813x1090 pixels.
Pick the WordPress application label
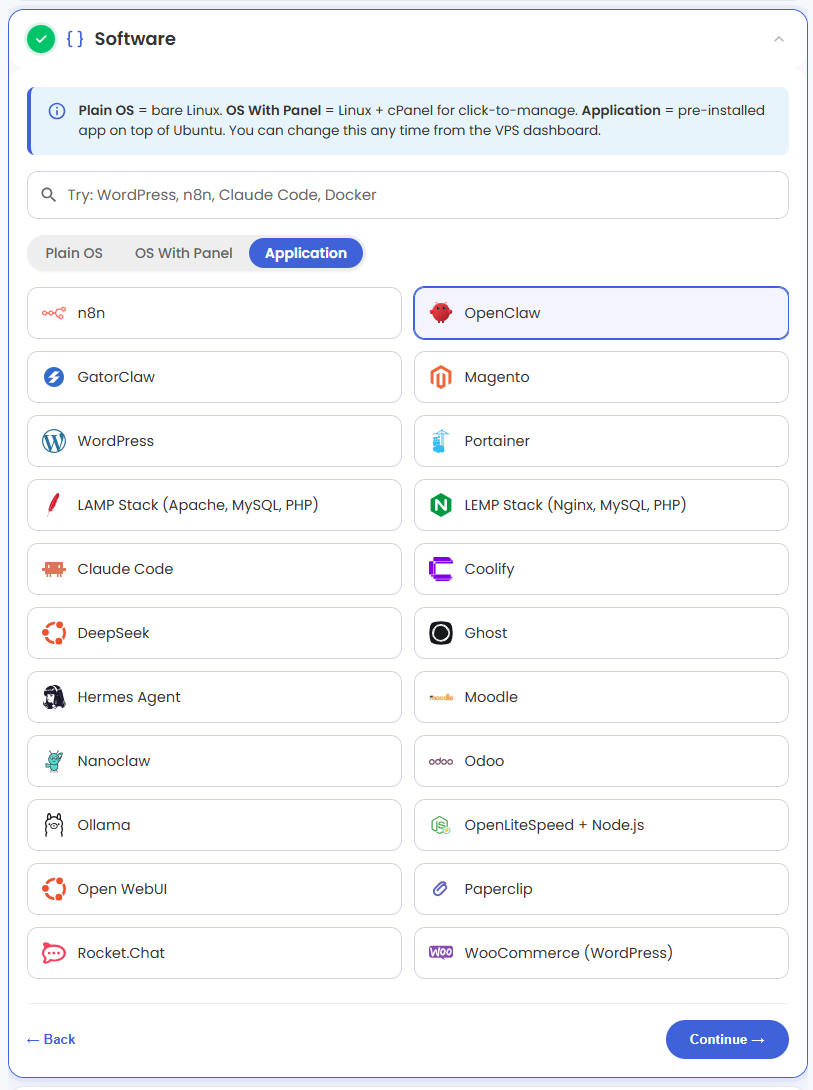(x=115, y=441)
